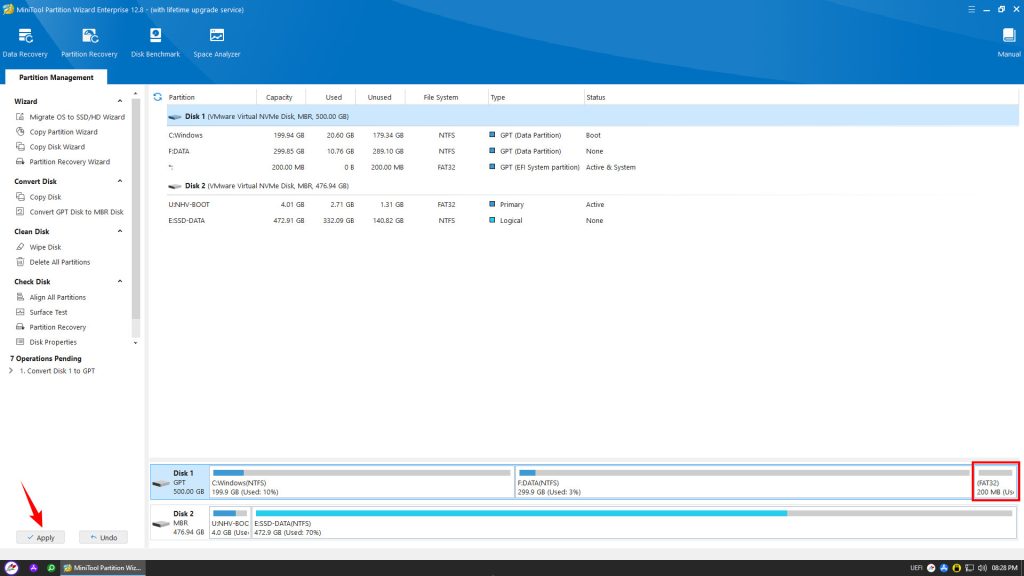Open the Manual
1024x576 pixels.
1008,43
